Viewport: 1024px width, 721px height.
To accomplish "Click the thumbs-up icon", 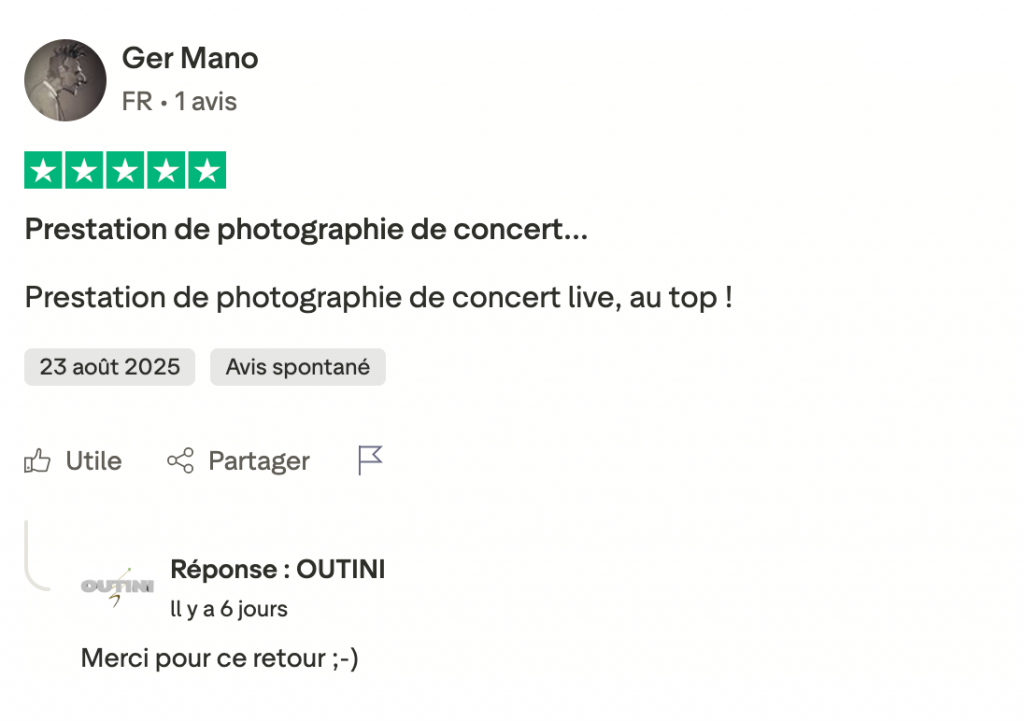I will click(38, 461).
